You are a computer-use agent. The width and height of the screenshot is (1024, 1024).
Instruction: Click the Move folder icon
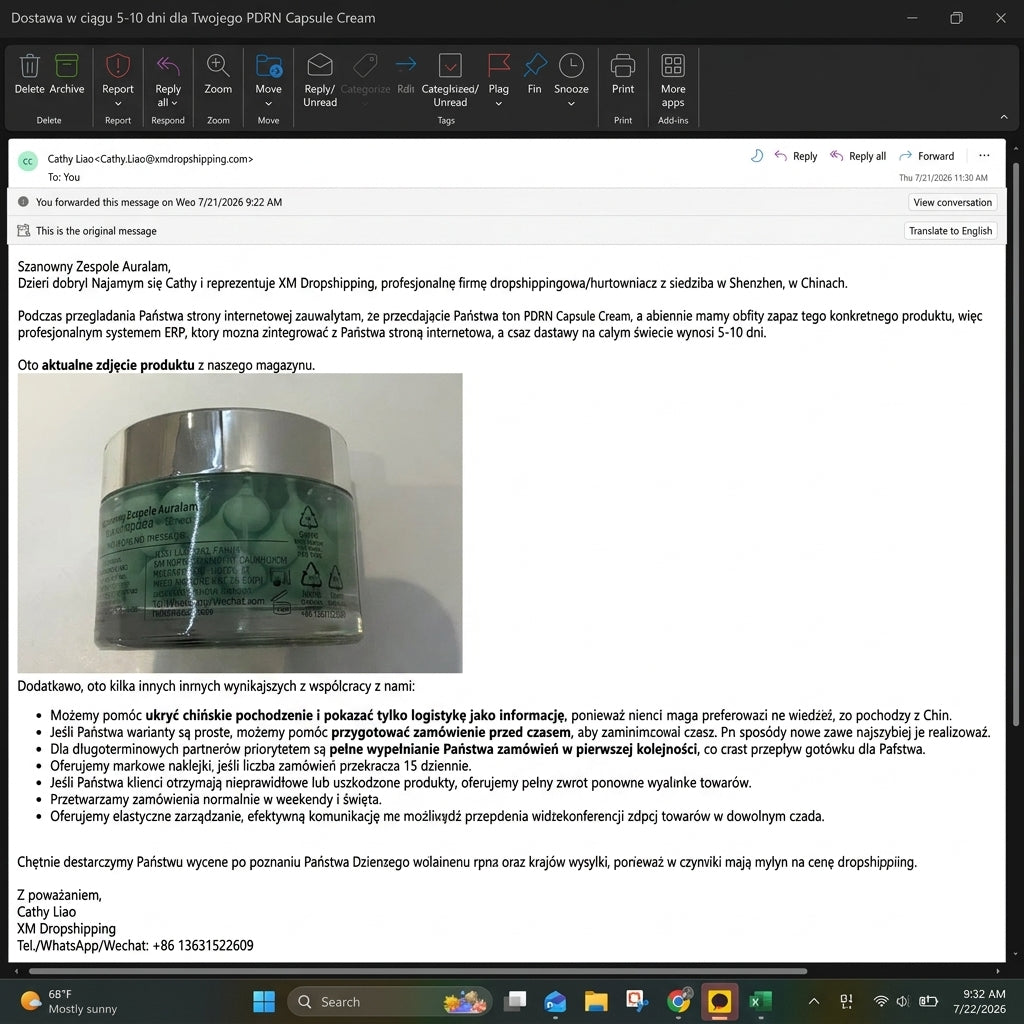tap(268, 65)
